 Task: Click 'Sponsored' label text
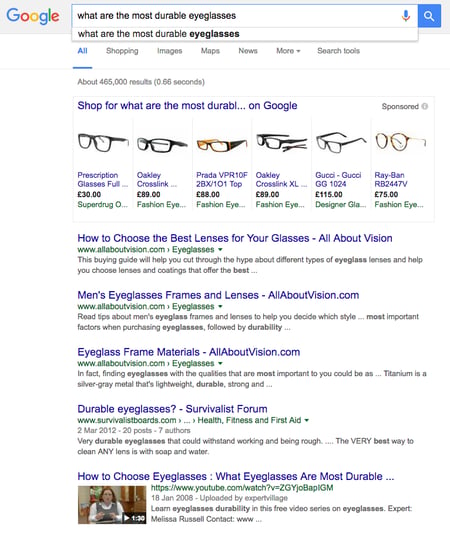(x=400, y=107)
